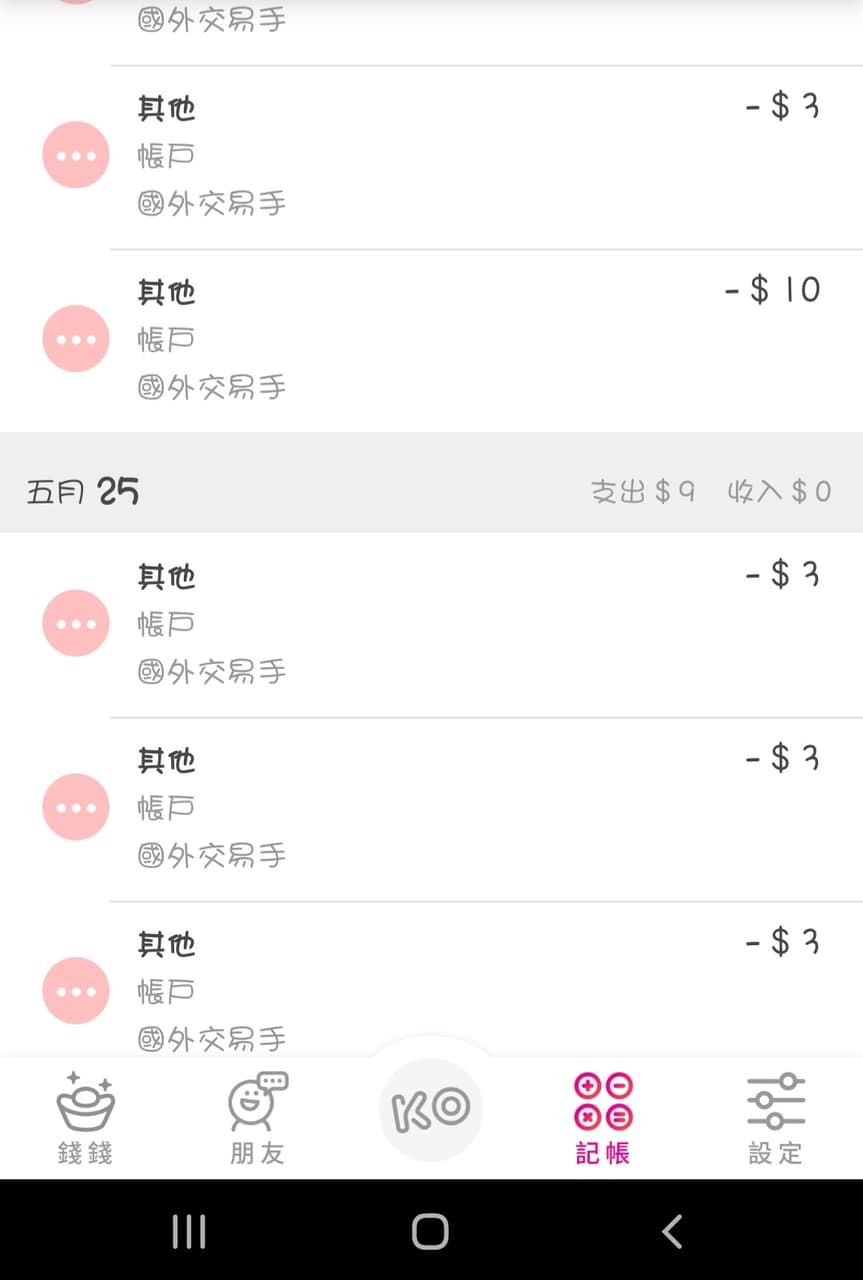Tap the pink icon of the bottom-most entry

coord(76,991)
